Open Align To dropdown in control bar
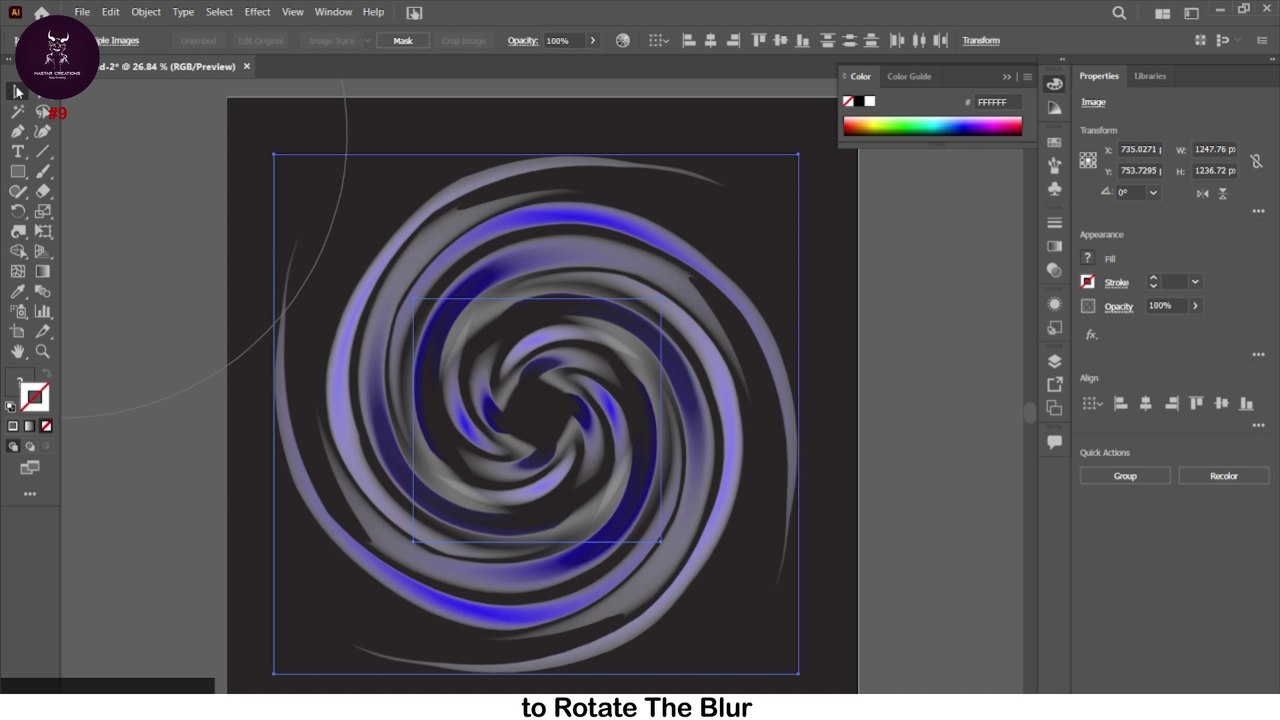The height and width of the screenshot is (720, 1280). click(x=658, y=41)
